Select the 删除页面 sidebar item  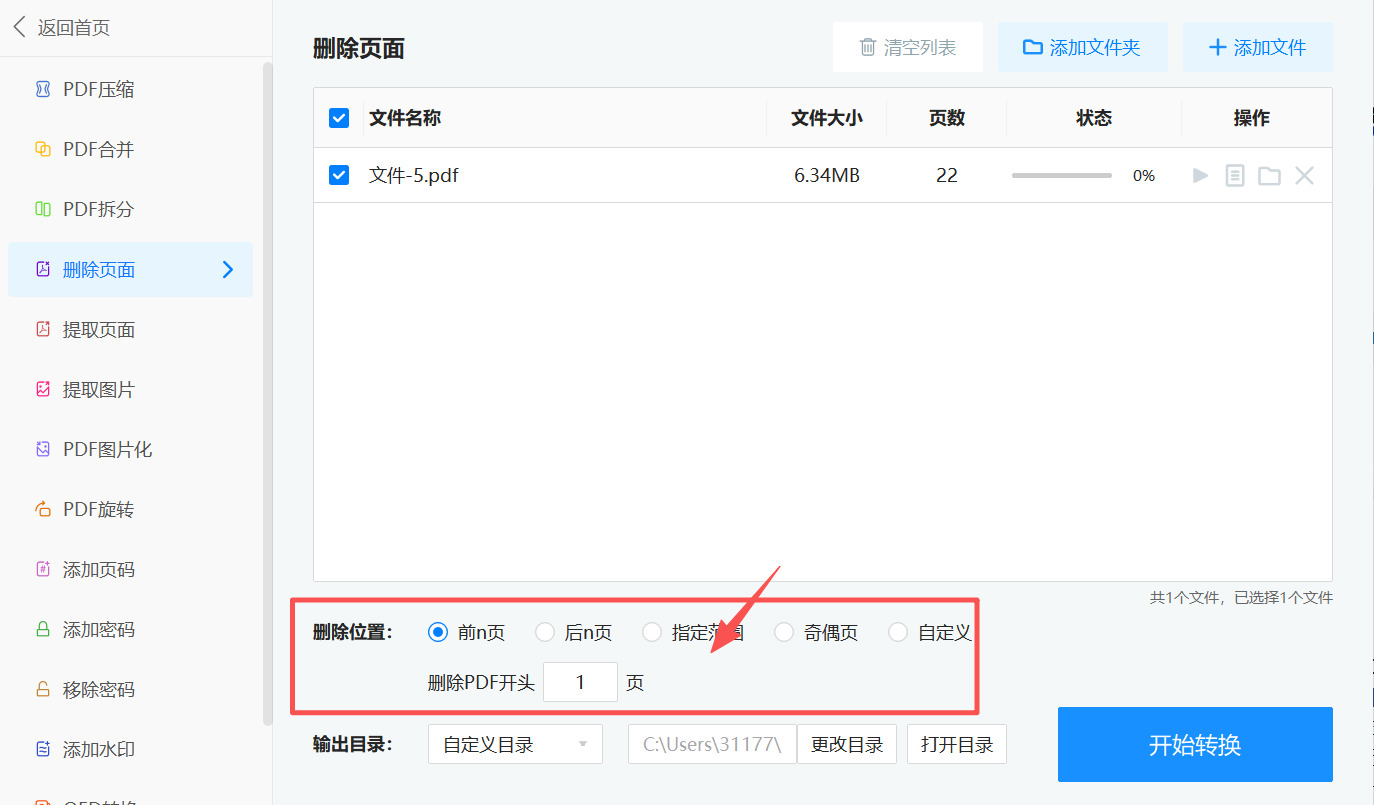click(x=130, y=270)
